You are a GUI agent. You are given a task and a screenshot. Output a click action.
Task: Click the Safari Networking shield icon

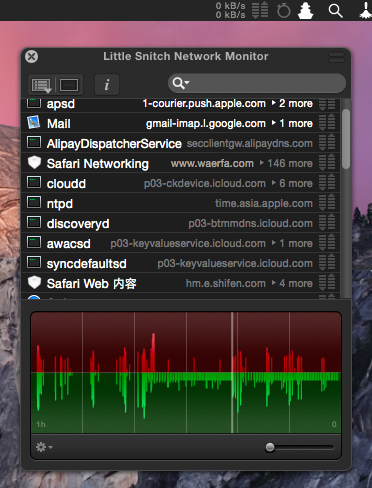coord(34,163)
